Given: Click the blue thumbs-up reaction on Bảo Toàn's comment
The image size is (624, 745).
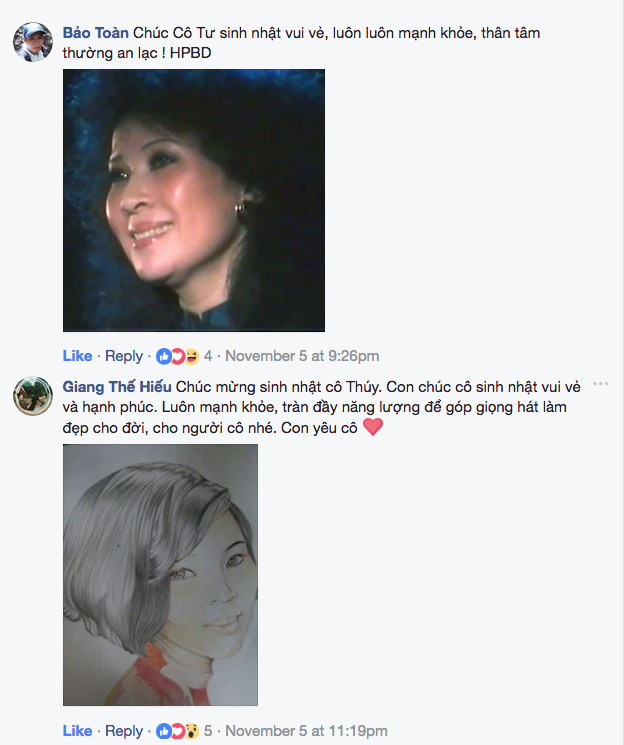Looking at the screenshot, I should click(163, 356).
